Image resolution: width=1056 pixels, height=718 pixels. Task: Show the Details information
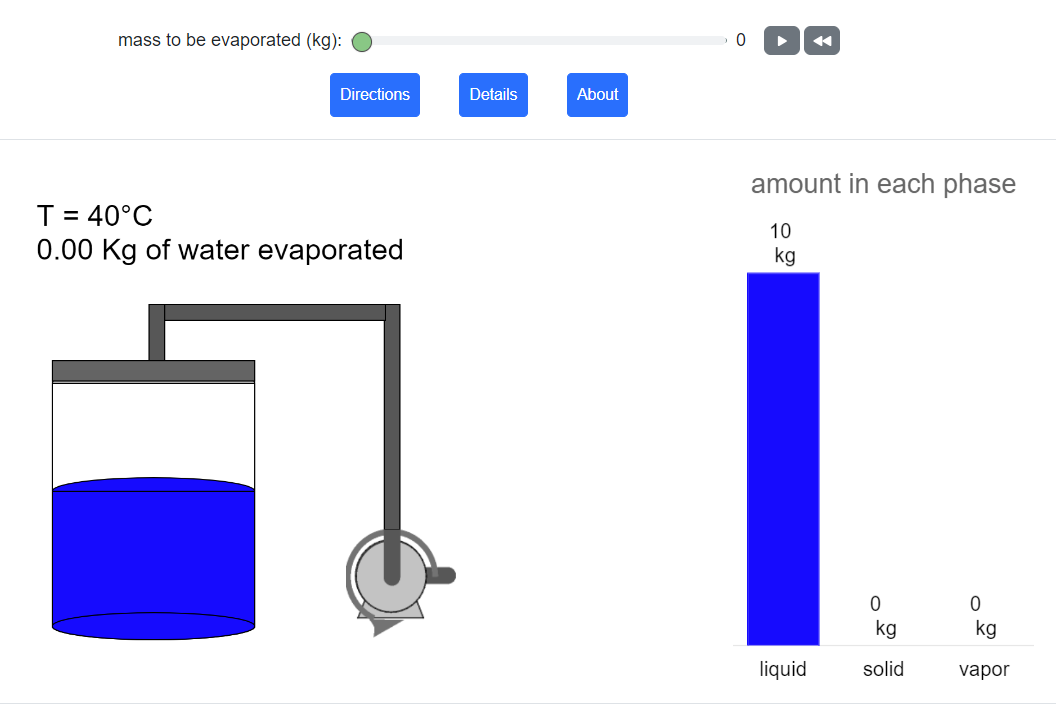pyautogui.click(x=493, y=95)
